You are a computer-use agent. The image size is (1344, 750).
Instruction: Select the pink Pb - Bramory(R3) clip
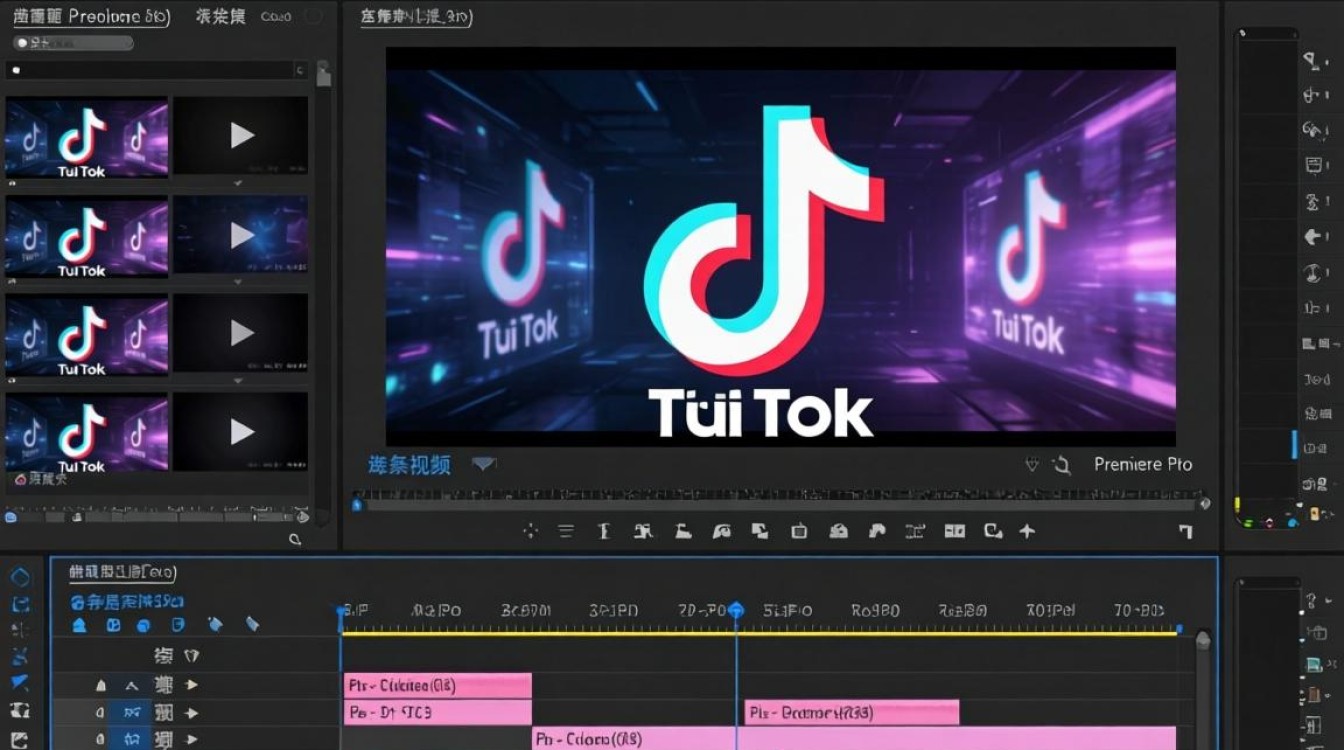[x=852, y=712]
